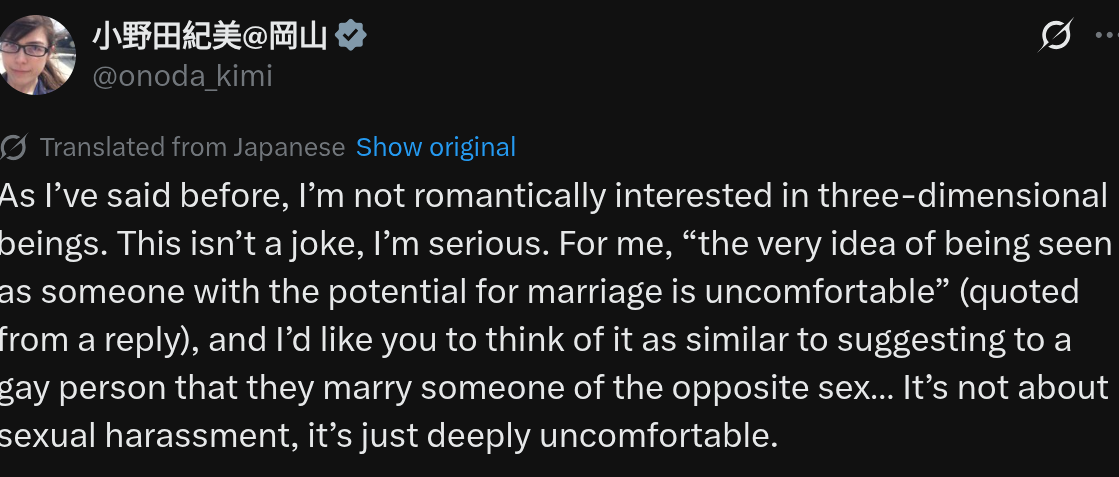Open the @onoda_kimi handle link
1119x477 pixels.
[x=182, y=77]
